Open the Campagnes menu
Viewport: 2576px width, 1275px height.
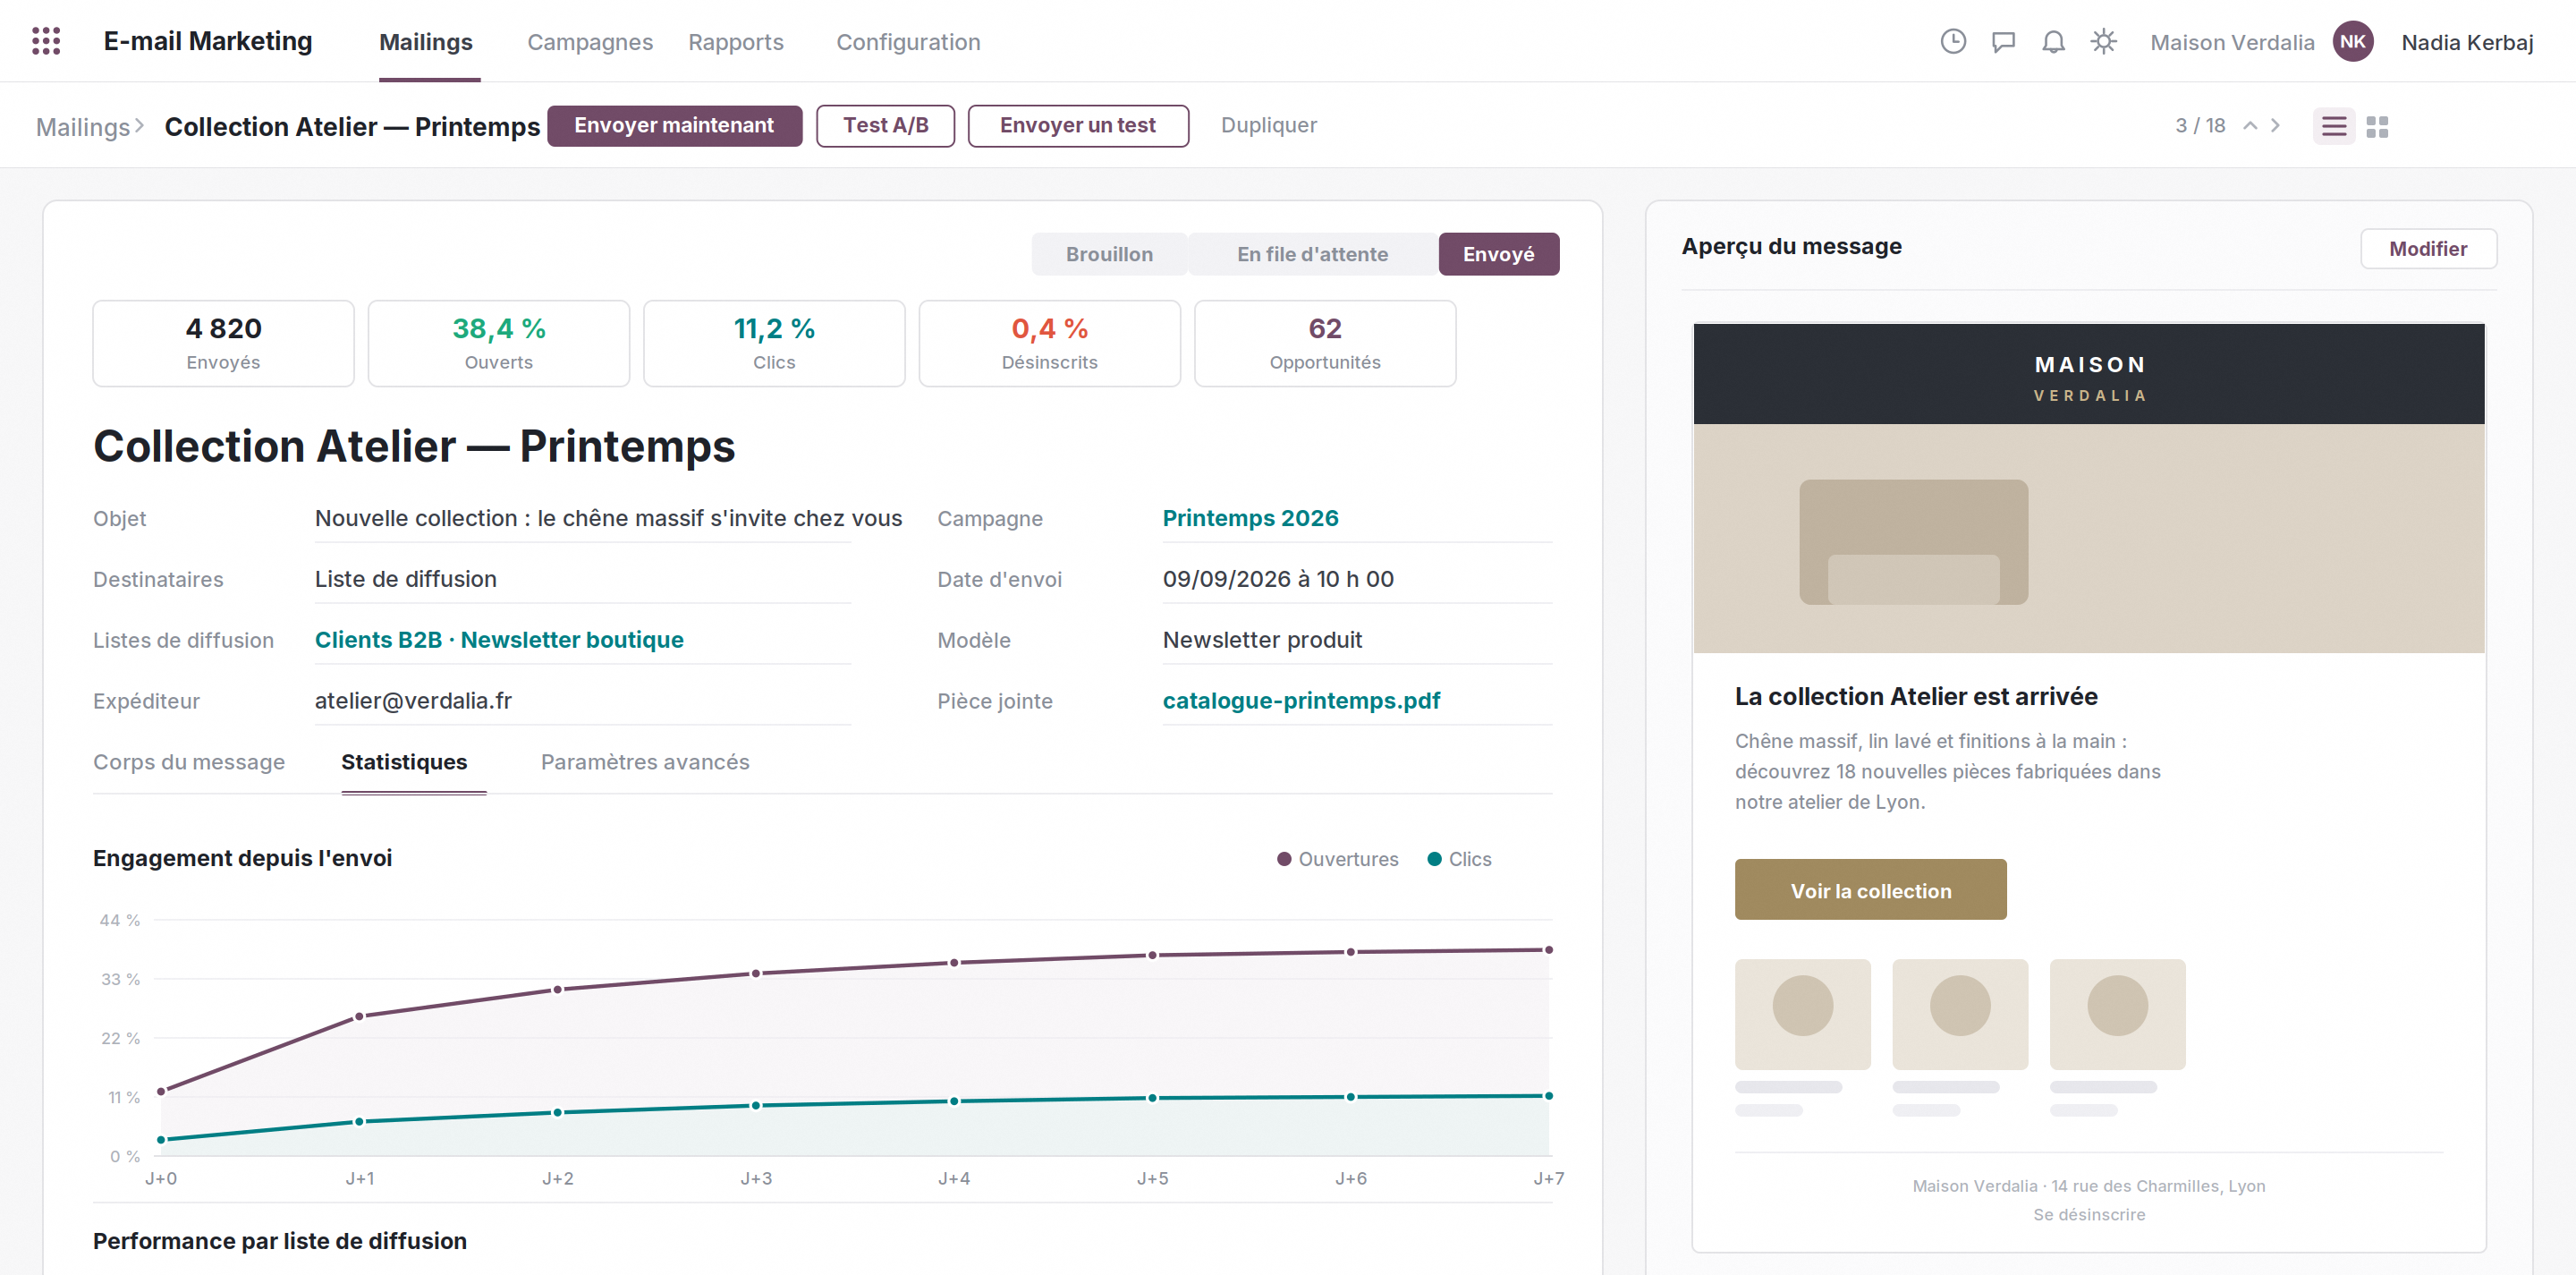pyautogui.click(x=590, y=42)
